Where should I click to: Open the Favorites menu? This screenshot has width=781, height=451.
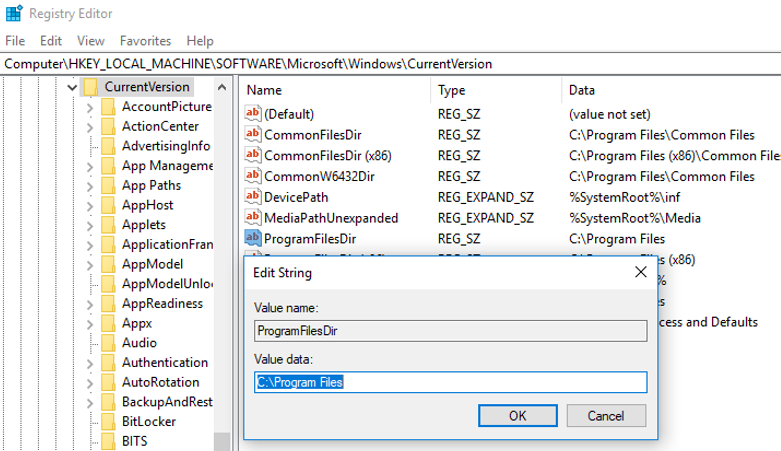click(x=145, y=40)
